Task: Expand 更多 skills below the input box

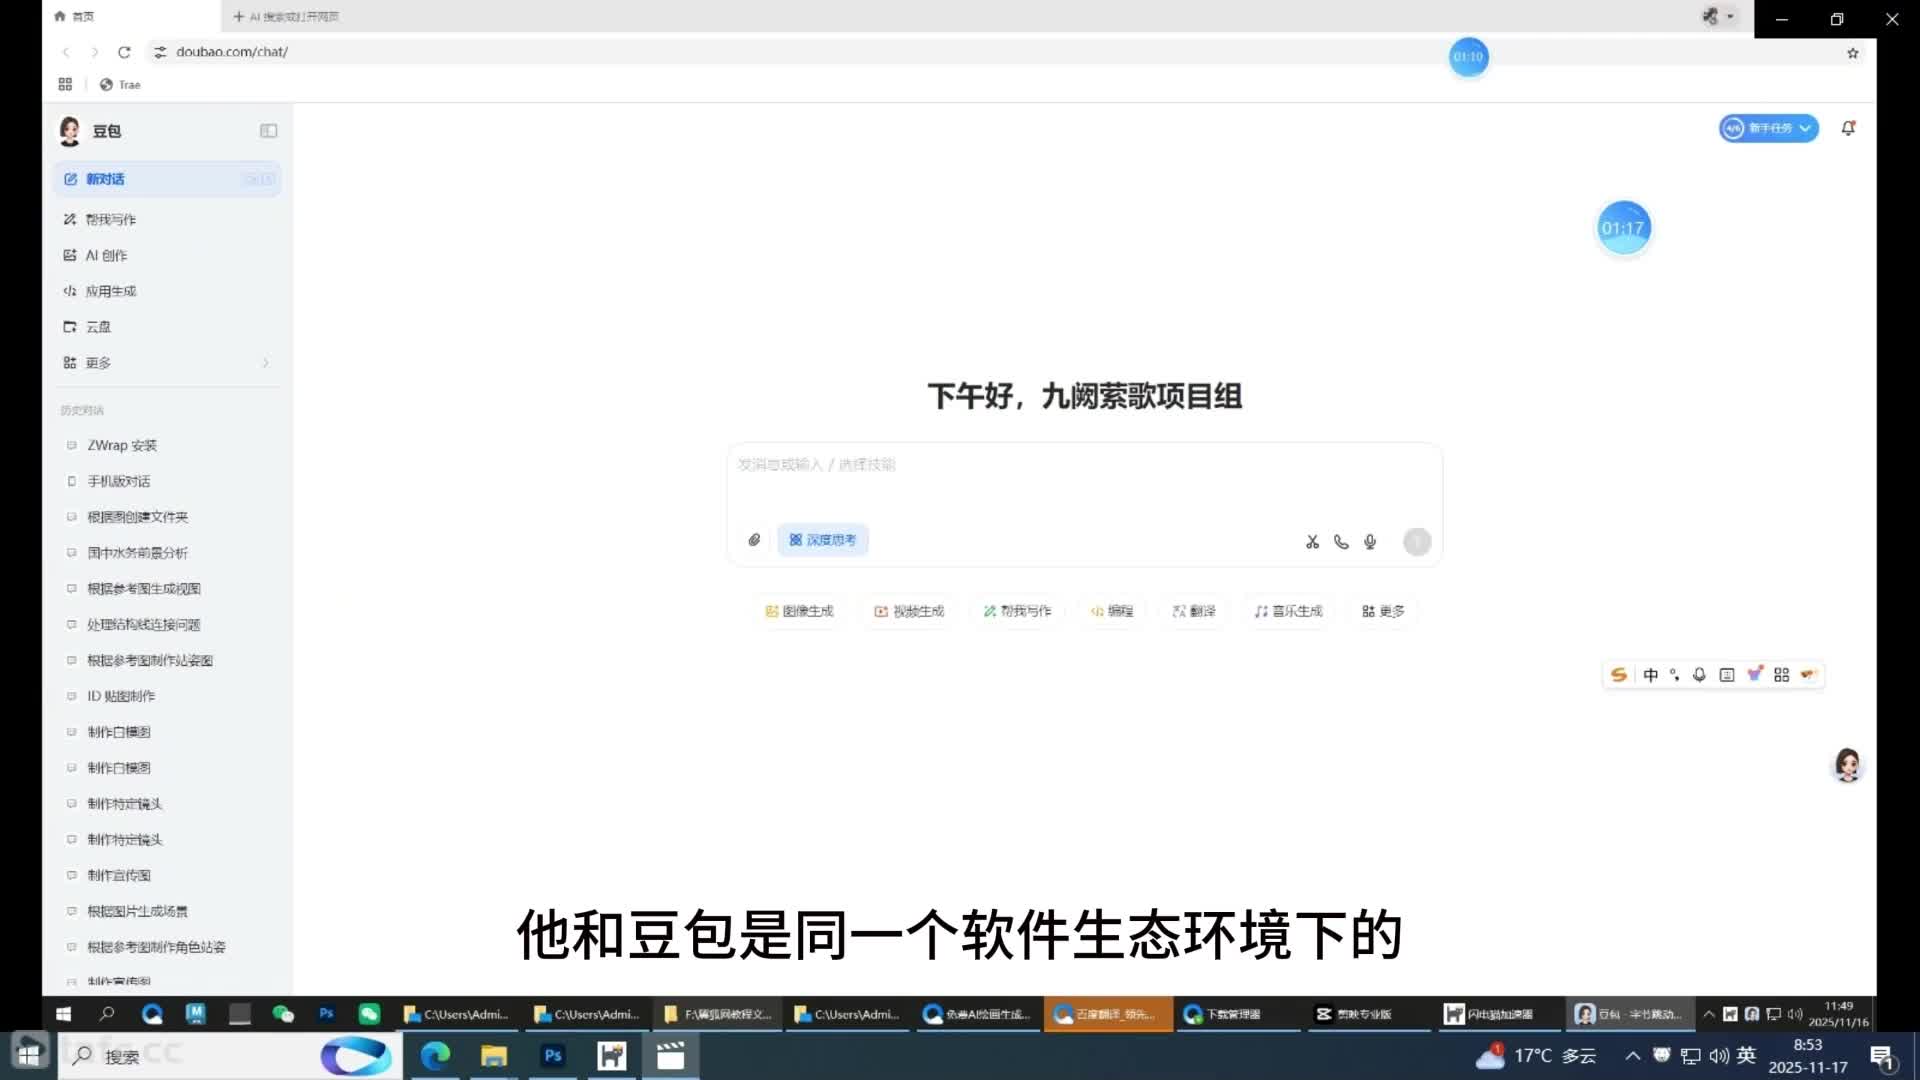Action: click(1383, 611)
